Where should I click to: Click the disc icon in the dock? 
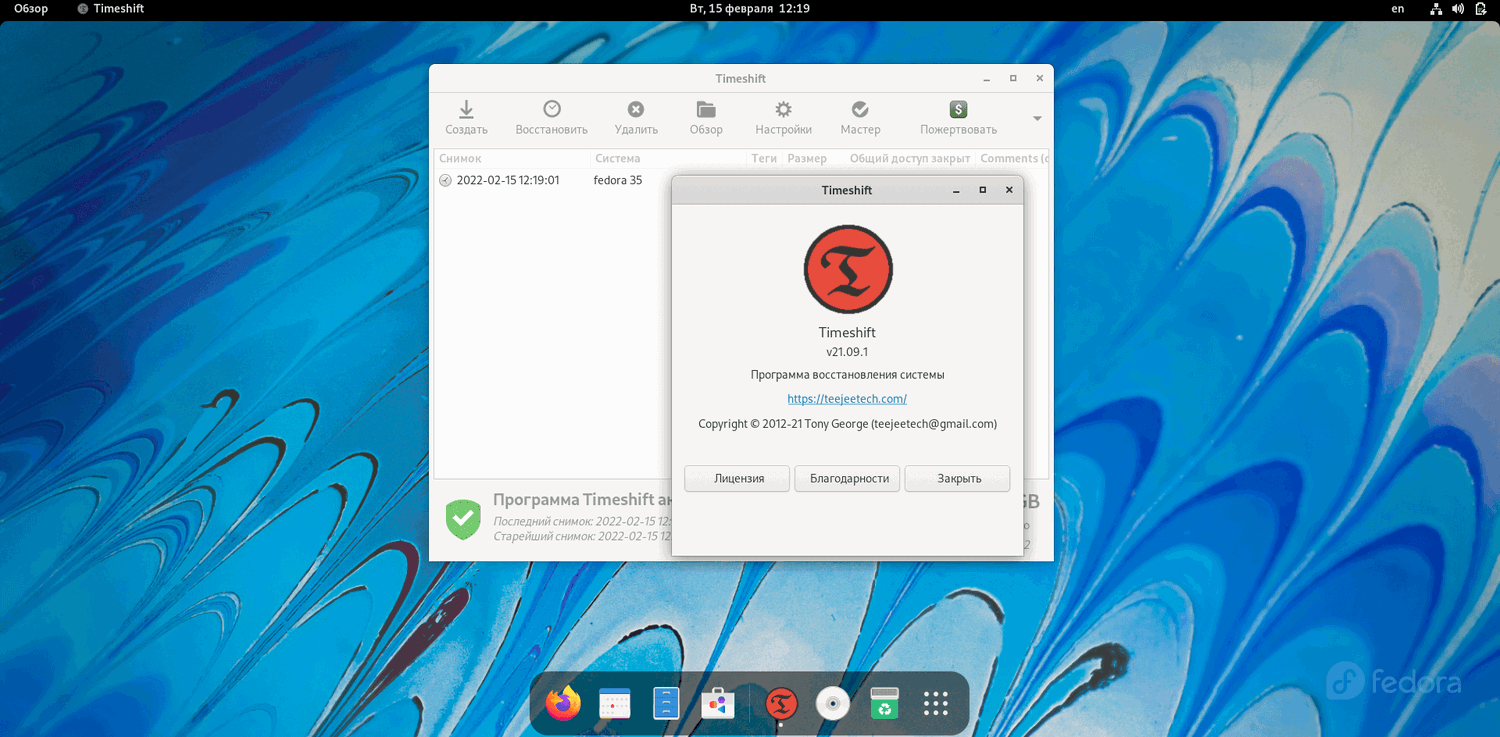pyautogui.click(x=833, y=704)
